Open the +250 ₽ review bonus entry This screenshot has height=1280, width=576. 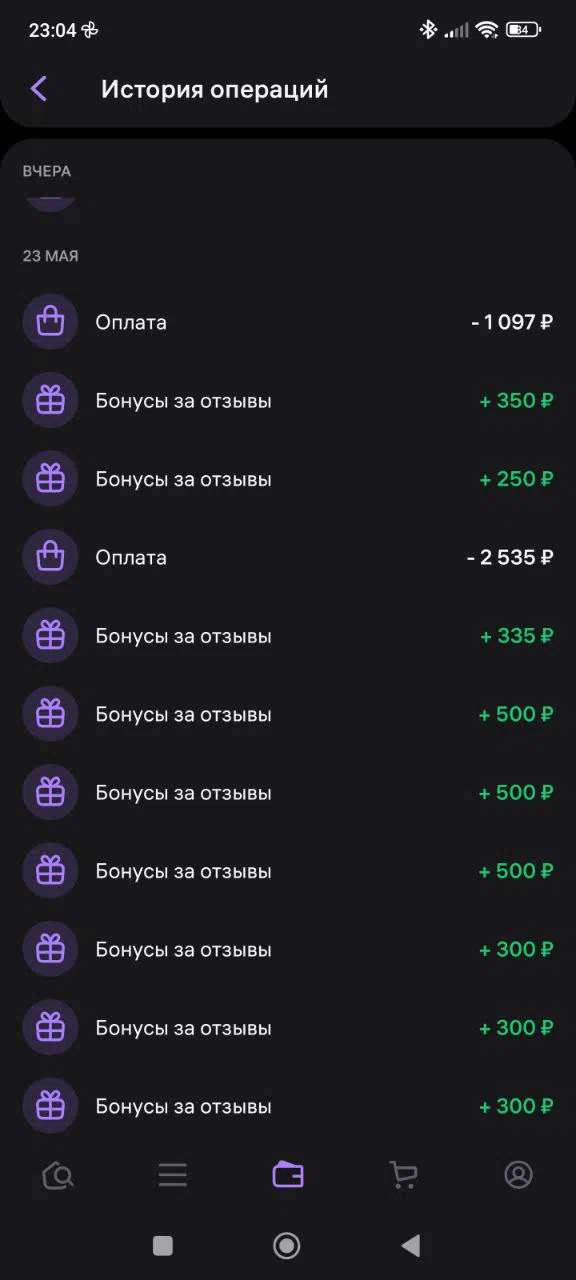tap(288, 479)
